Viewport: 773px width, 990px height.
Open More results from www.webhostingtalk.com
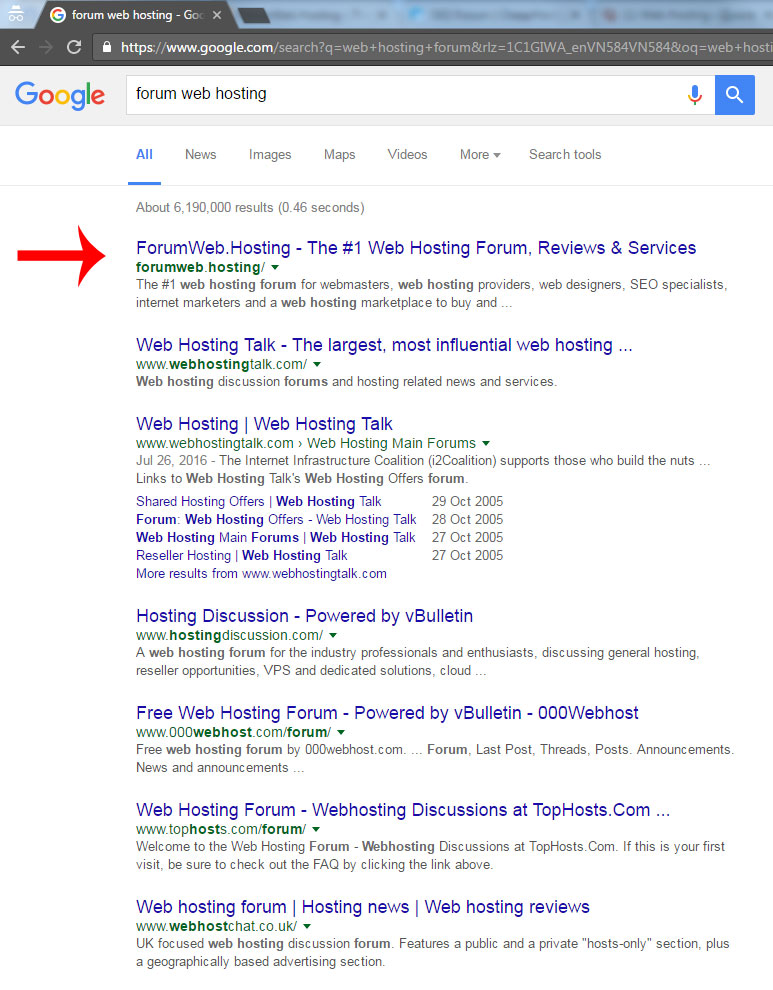(x=261, y=573)
